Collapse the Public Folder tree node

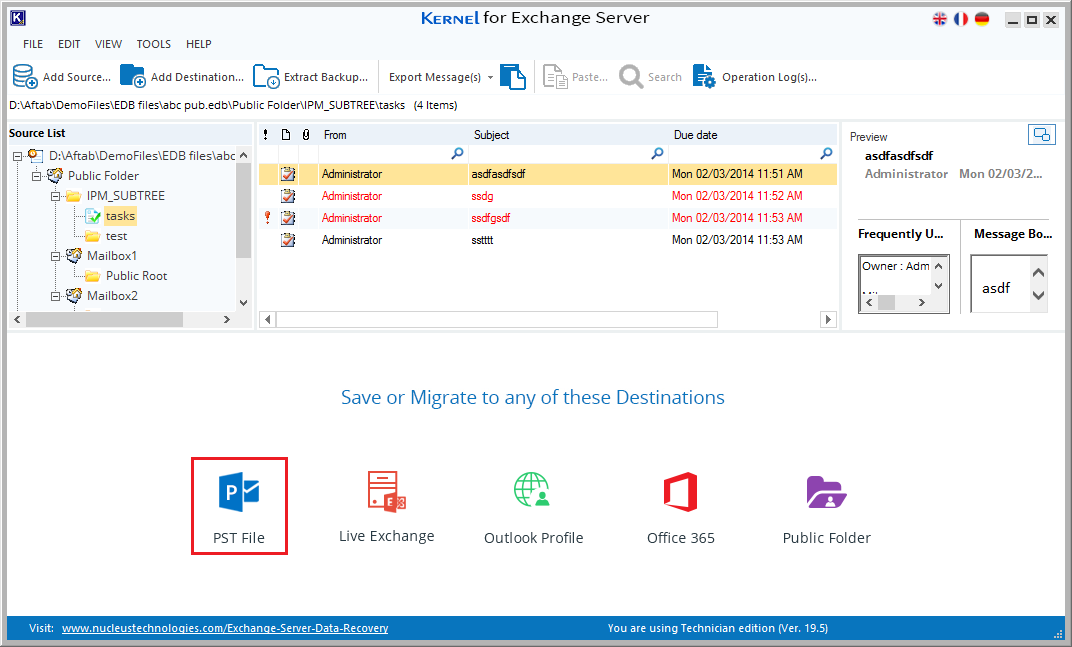36,176
